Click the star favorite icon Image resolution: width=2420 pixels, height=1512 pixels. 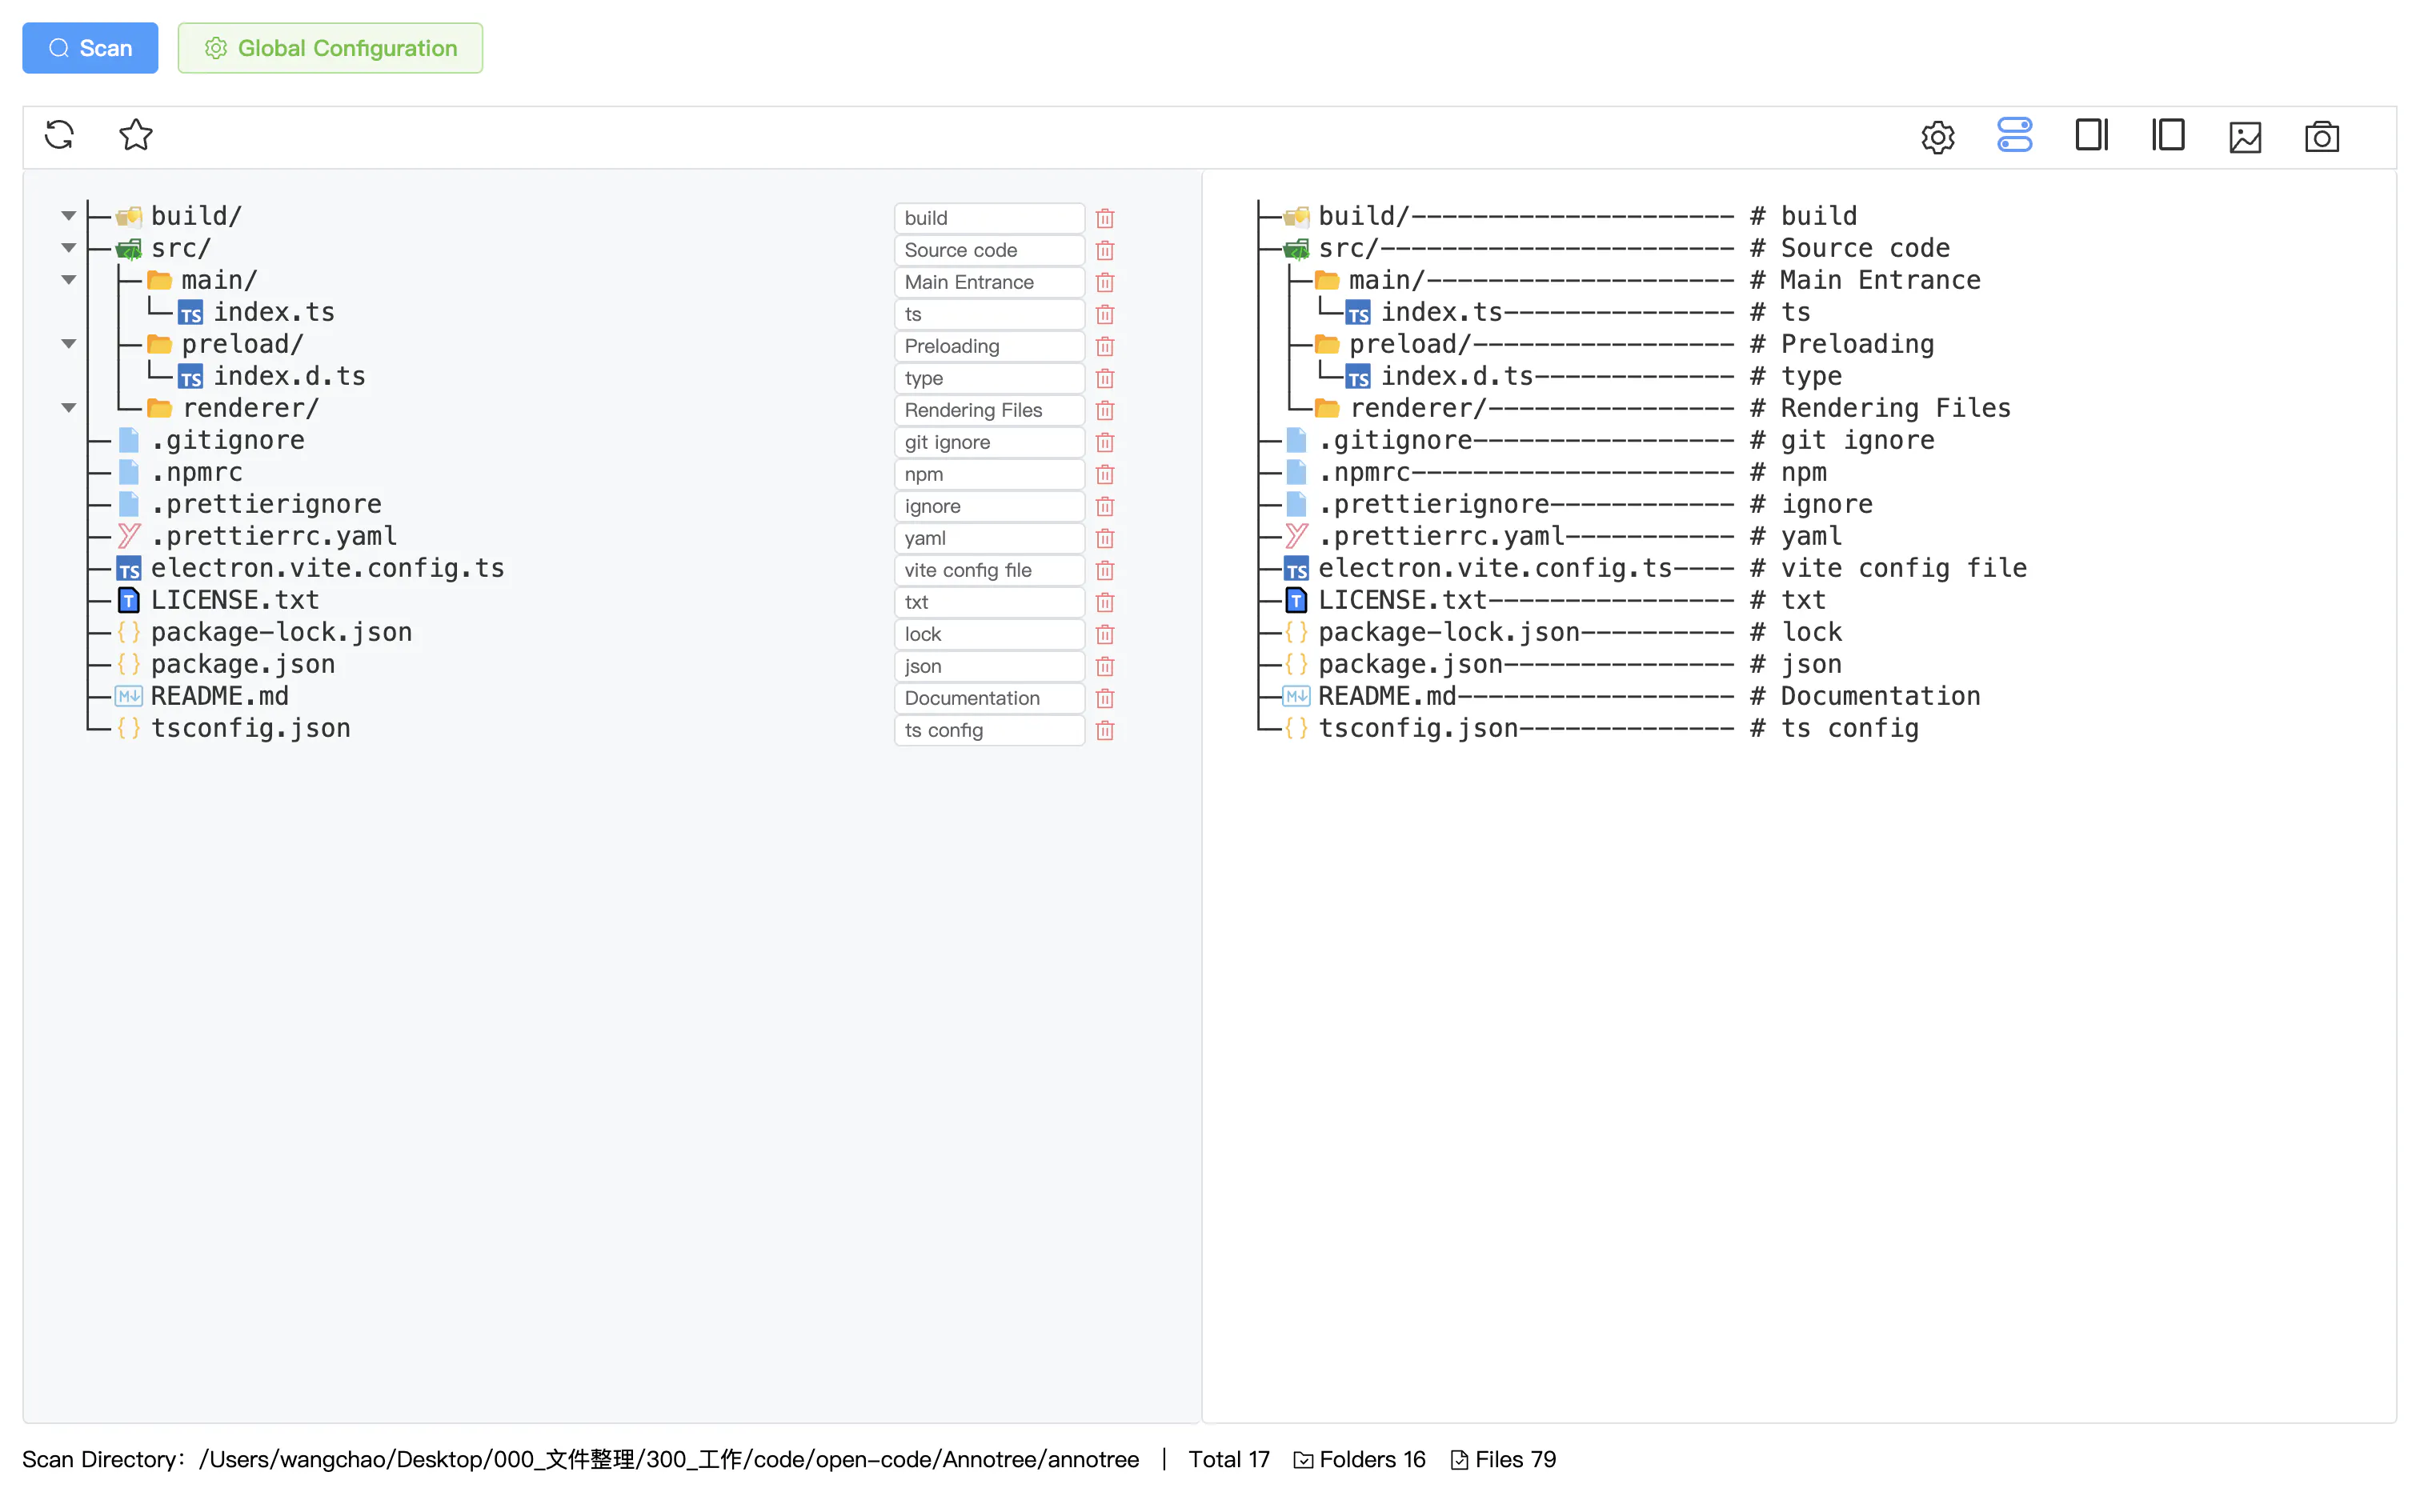136,135
